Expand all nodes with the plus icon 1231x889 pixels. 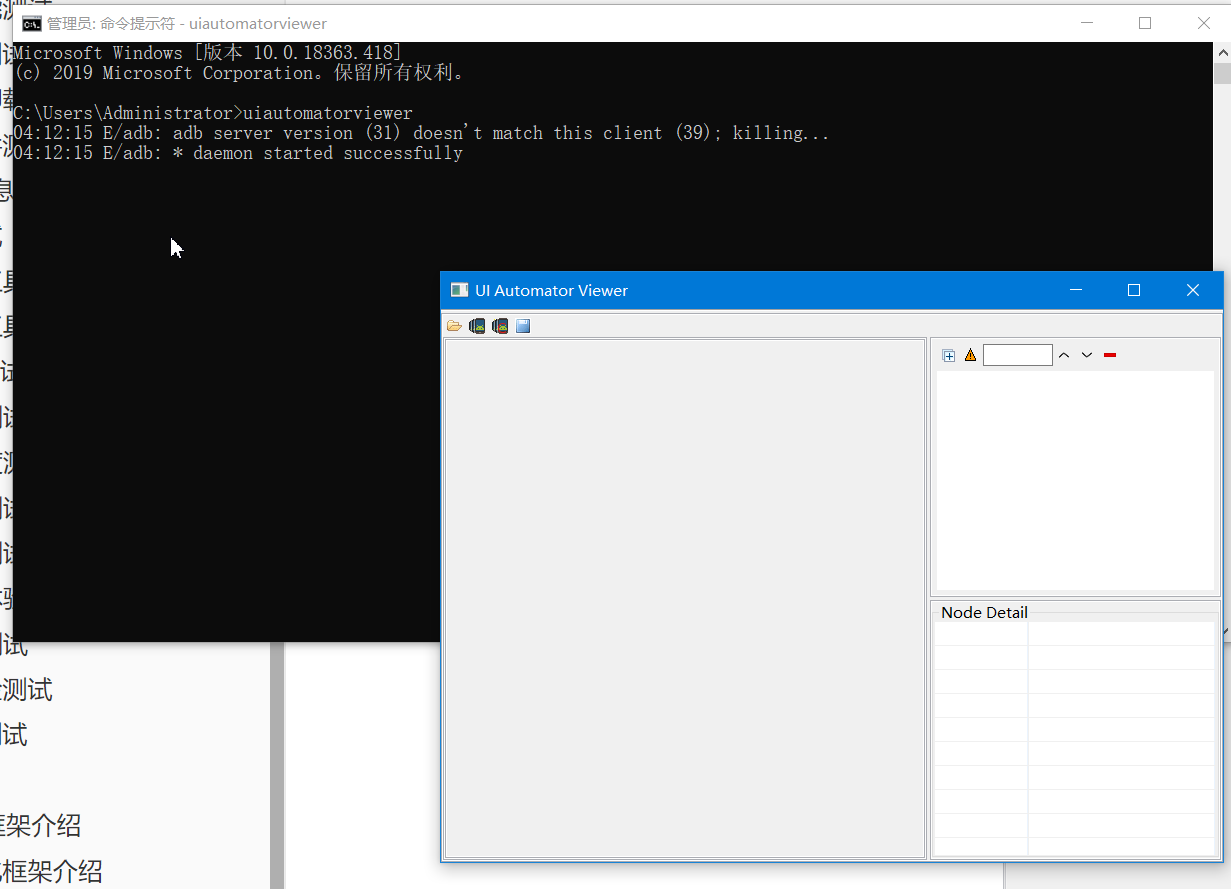pos(949,355)
